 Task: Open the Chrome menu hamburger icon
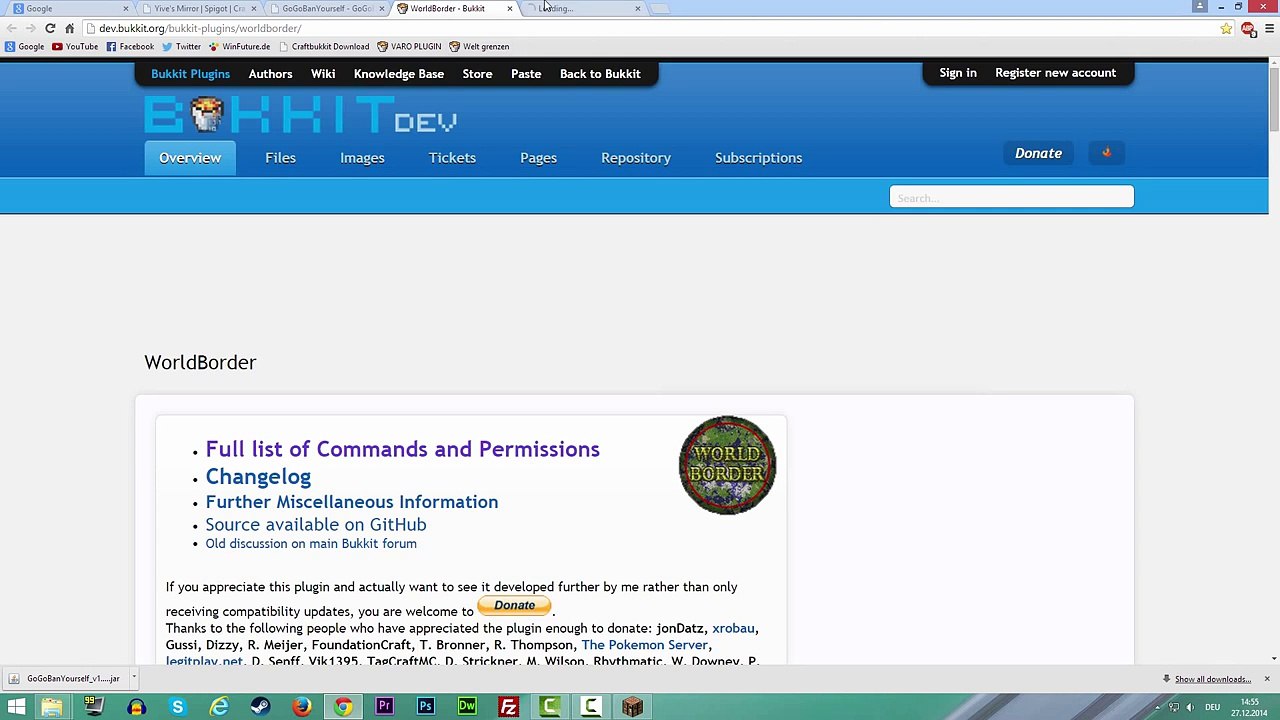[x=1269, y=29]
